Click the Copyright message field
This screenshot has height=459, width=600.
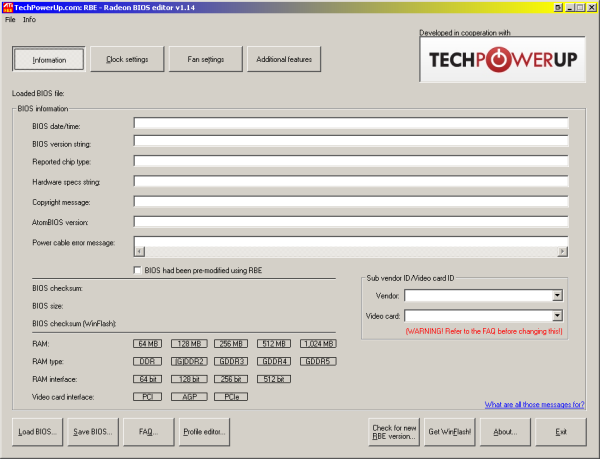(351, 202)
